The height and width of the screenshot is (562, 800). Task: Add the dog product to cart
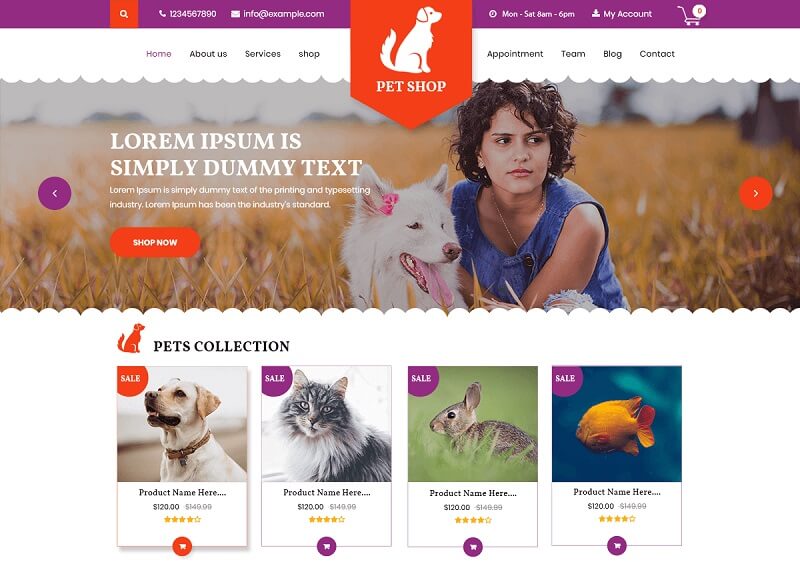click(x=182, y=546)
